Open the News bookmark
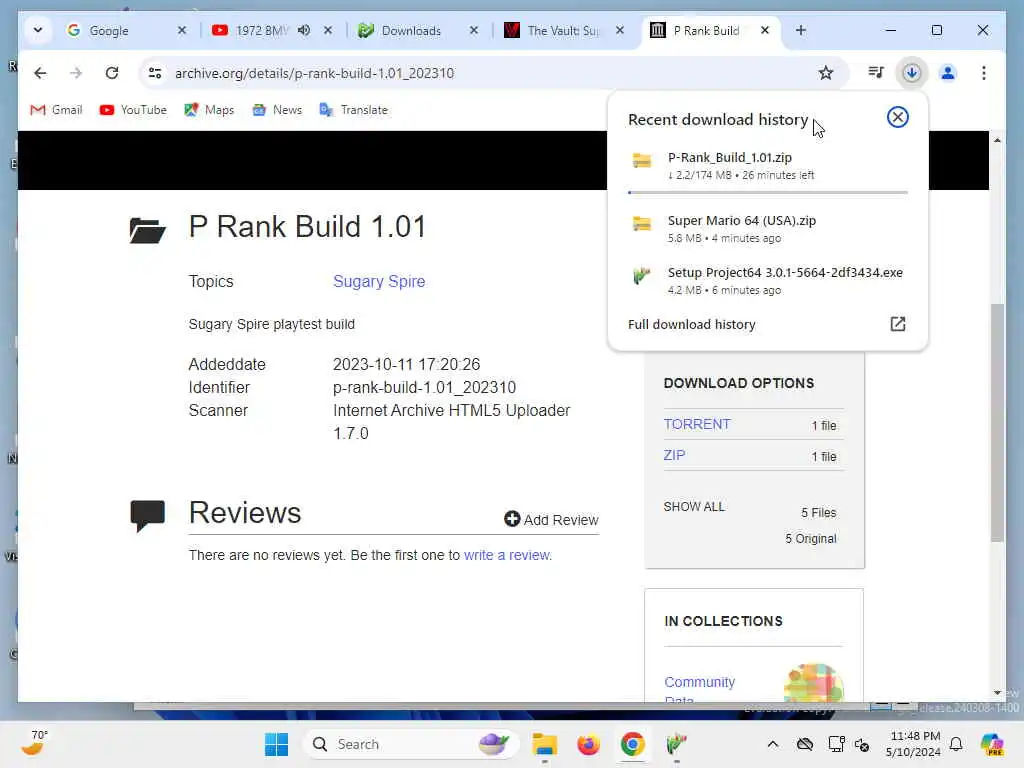This screenshot has height=768, width=1024. (277, 110)
